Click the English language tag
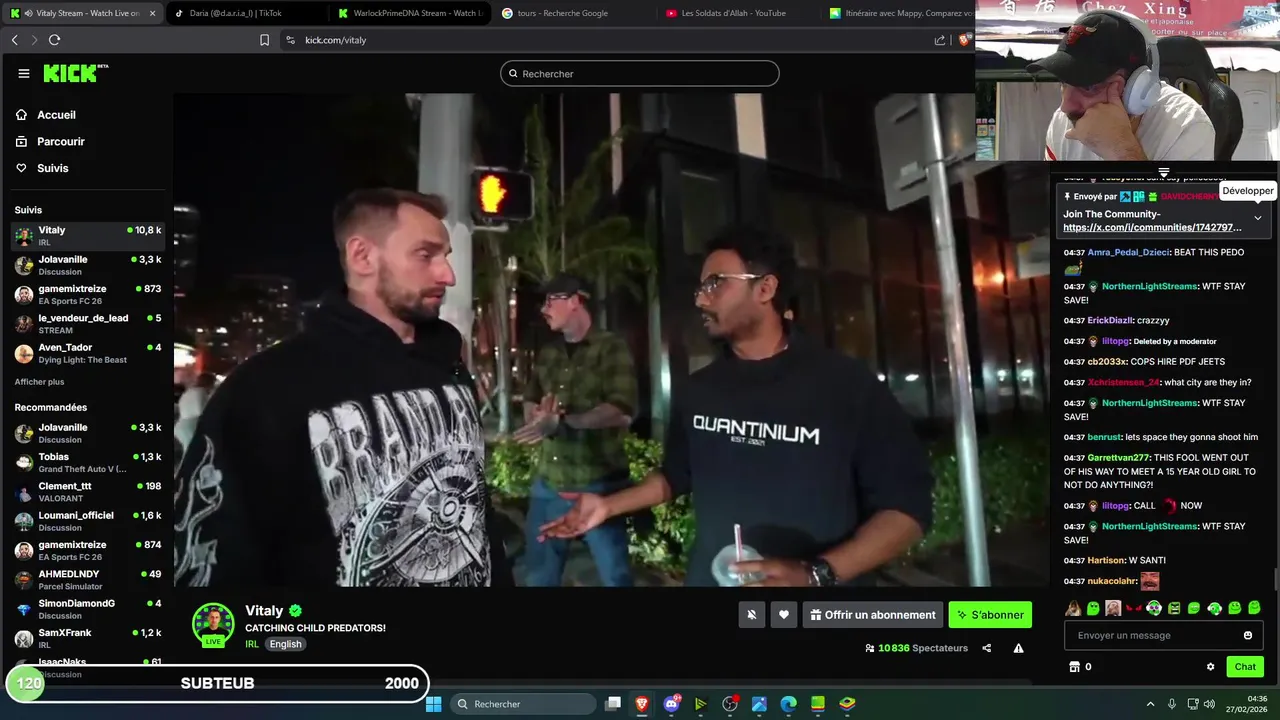Screen dimensions: 1280x720 click(x=285, y=644)
